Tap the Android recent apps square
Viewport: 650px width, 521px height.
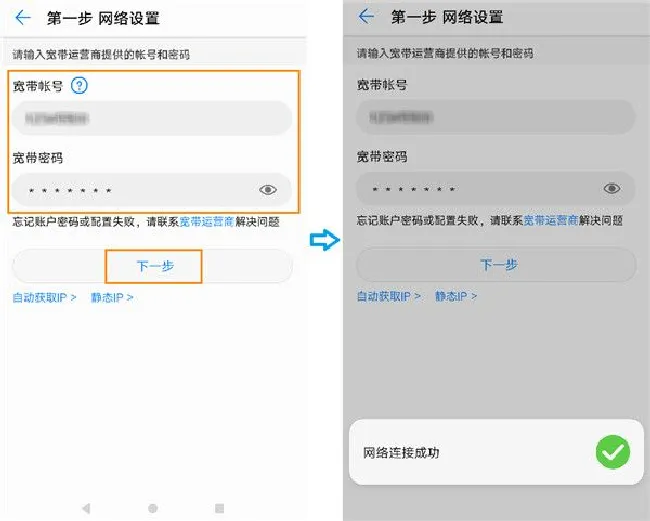coord(220,508)
